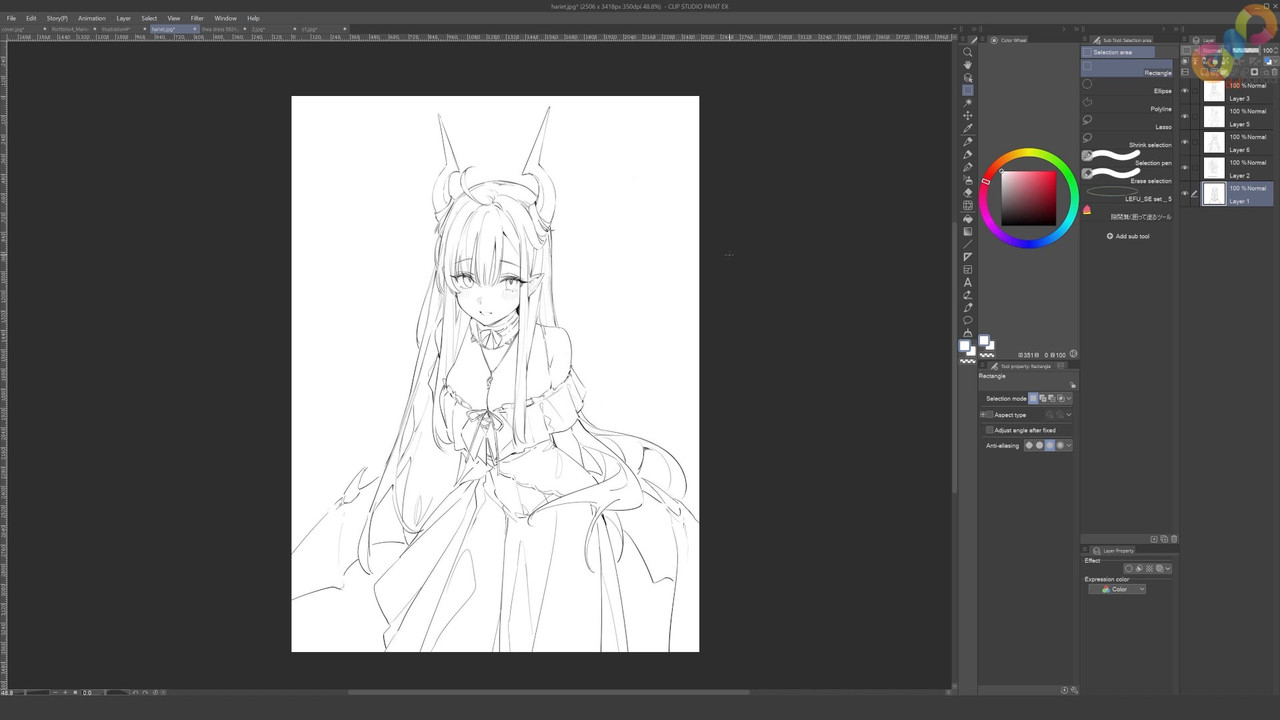Viewport: 1280px width, 720px height.
Task: Hide Layer 1 with its eye icon
Action: (1185, 194)
